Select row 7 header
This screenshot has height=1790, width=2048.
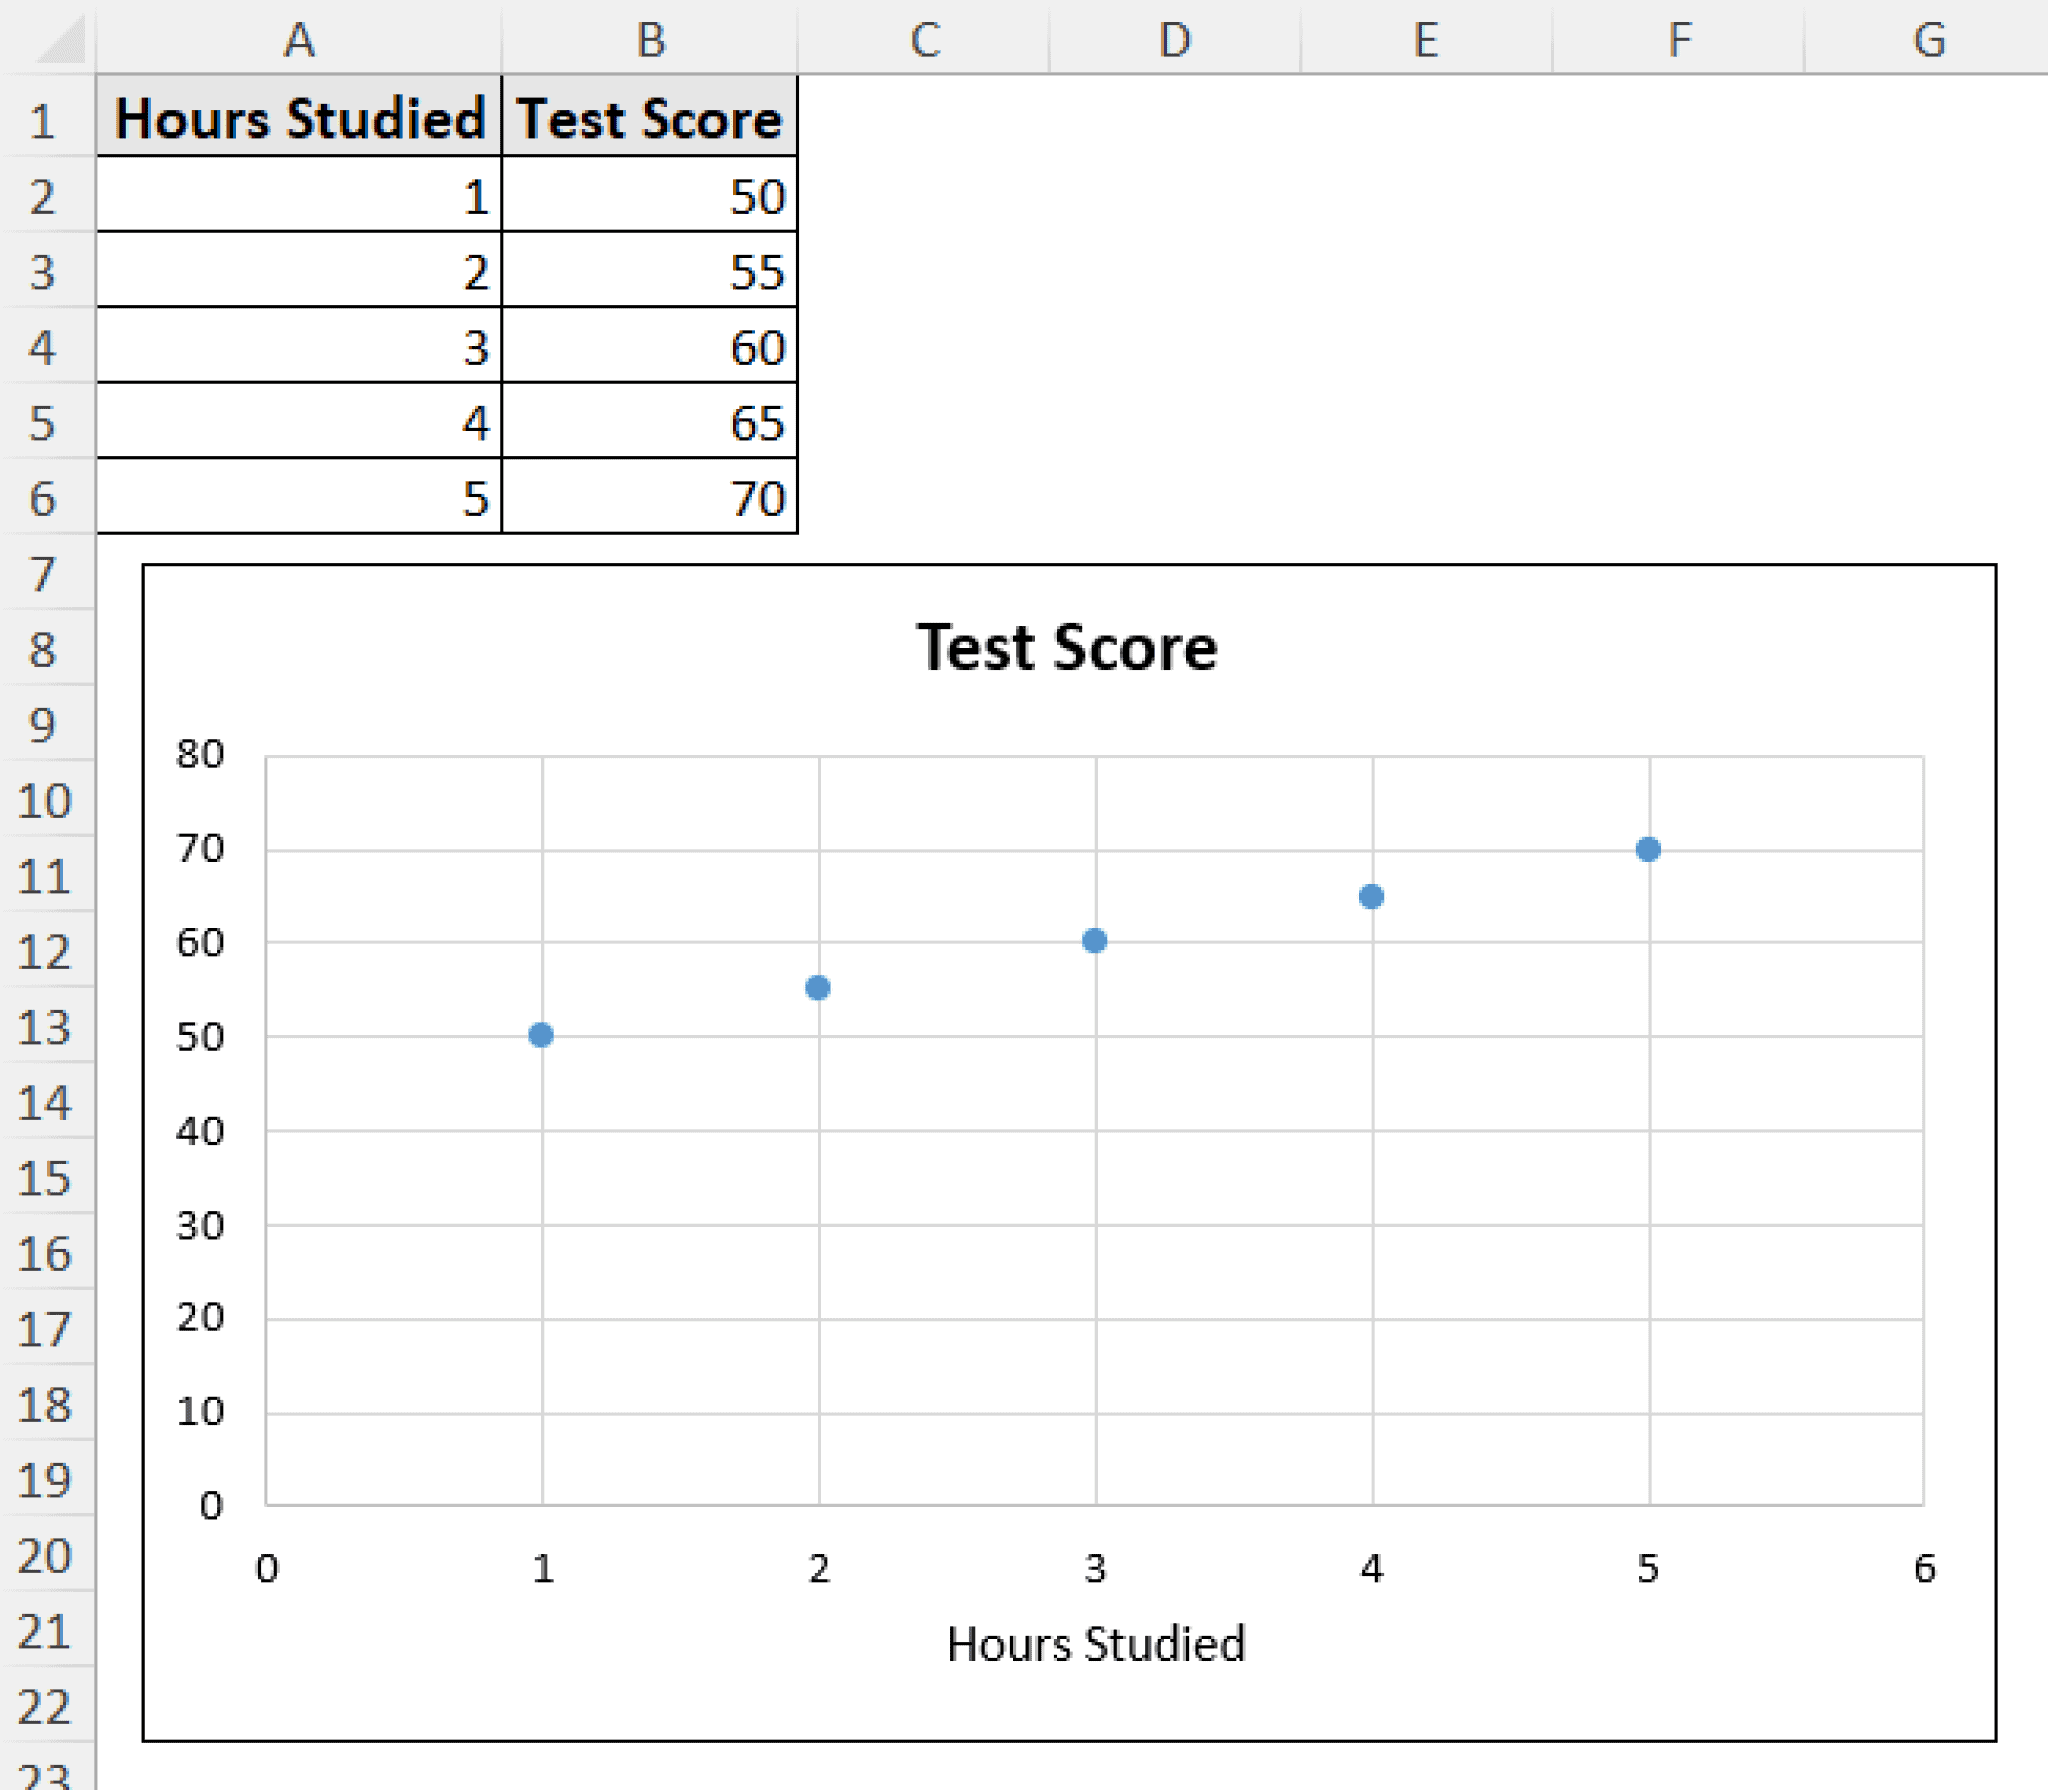click(43, 574)
